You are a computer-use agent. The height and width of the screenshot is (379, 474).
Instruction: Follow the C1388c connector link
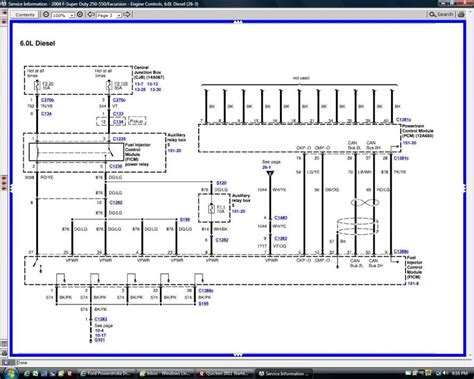click(401, 252)
